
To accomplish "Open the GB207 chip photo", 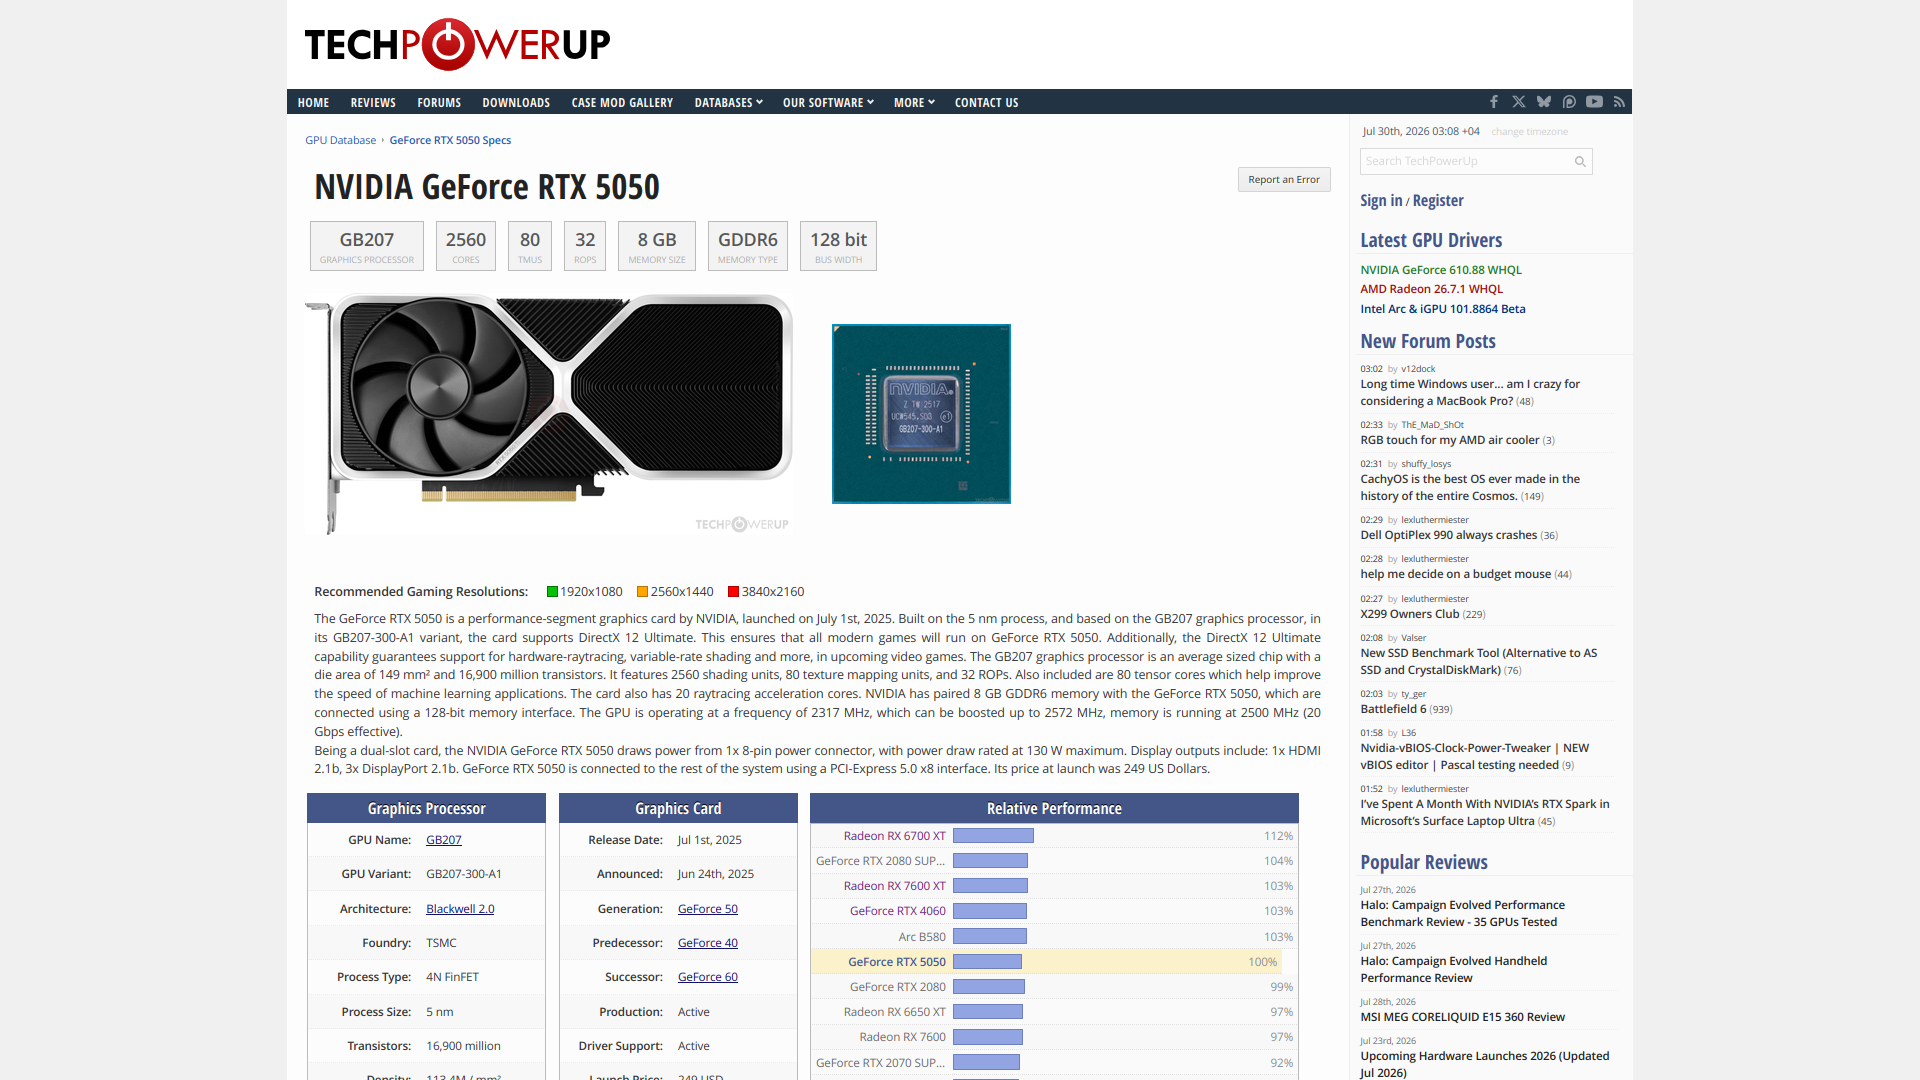I will [921, 414].
